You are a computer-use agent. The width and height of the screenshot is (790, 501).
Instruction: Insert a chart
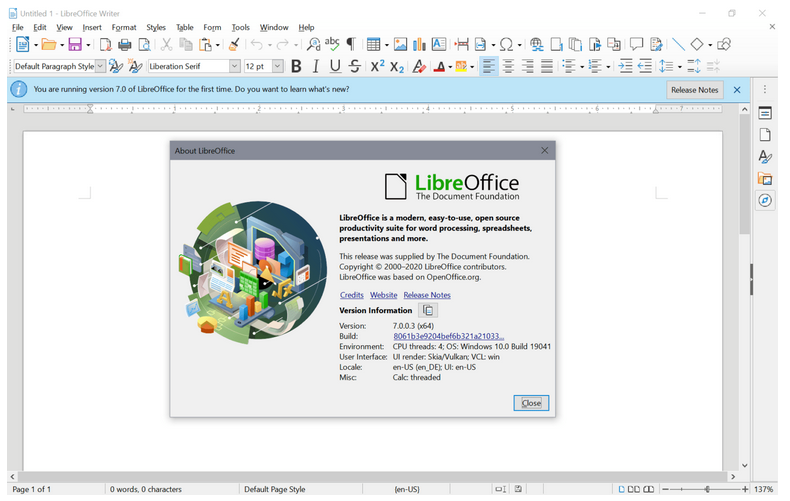419,44
